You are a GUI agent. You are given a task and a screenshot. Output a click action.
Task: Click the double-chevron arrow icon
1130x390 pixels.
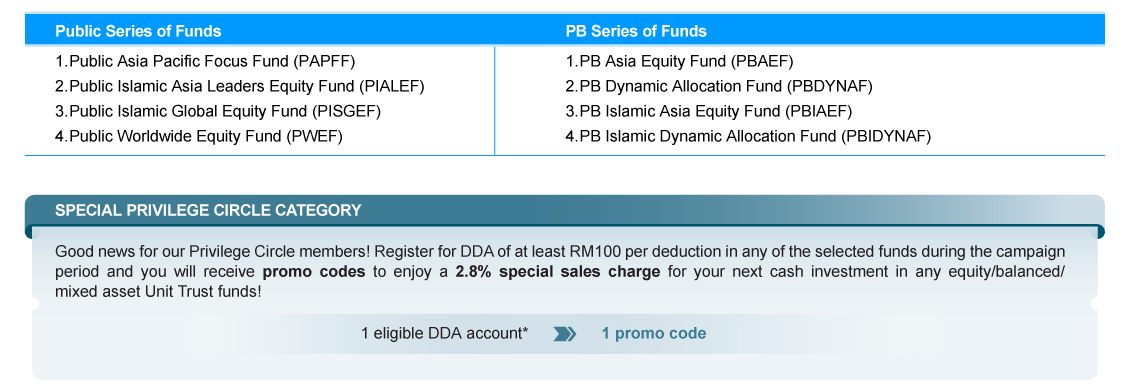point(565,334)
